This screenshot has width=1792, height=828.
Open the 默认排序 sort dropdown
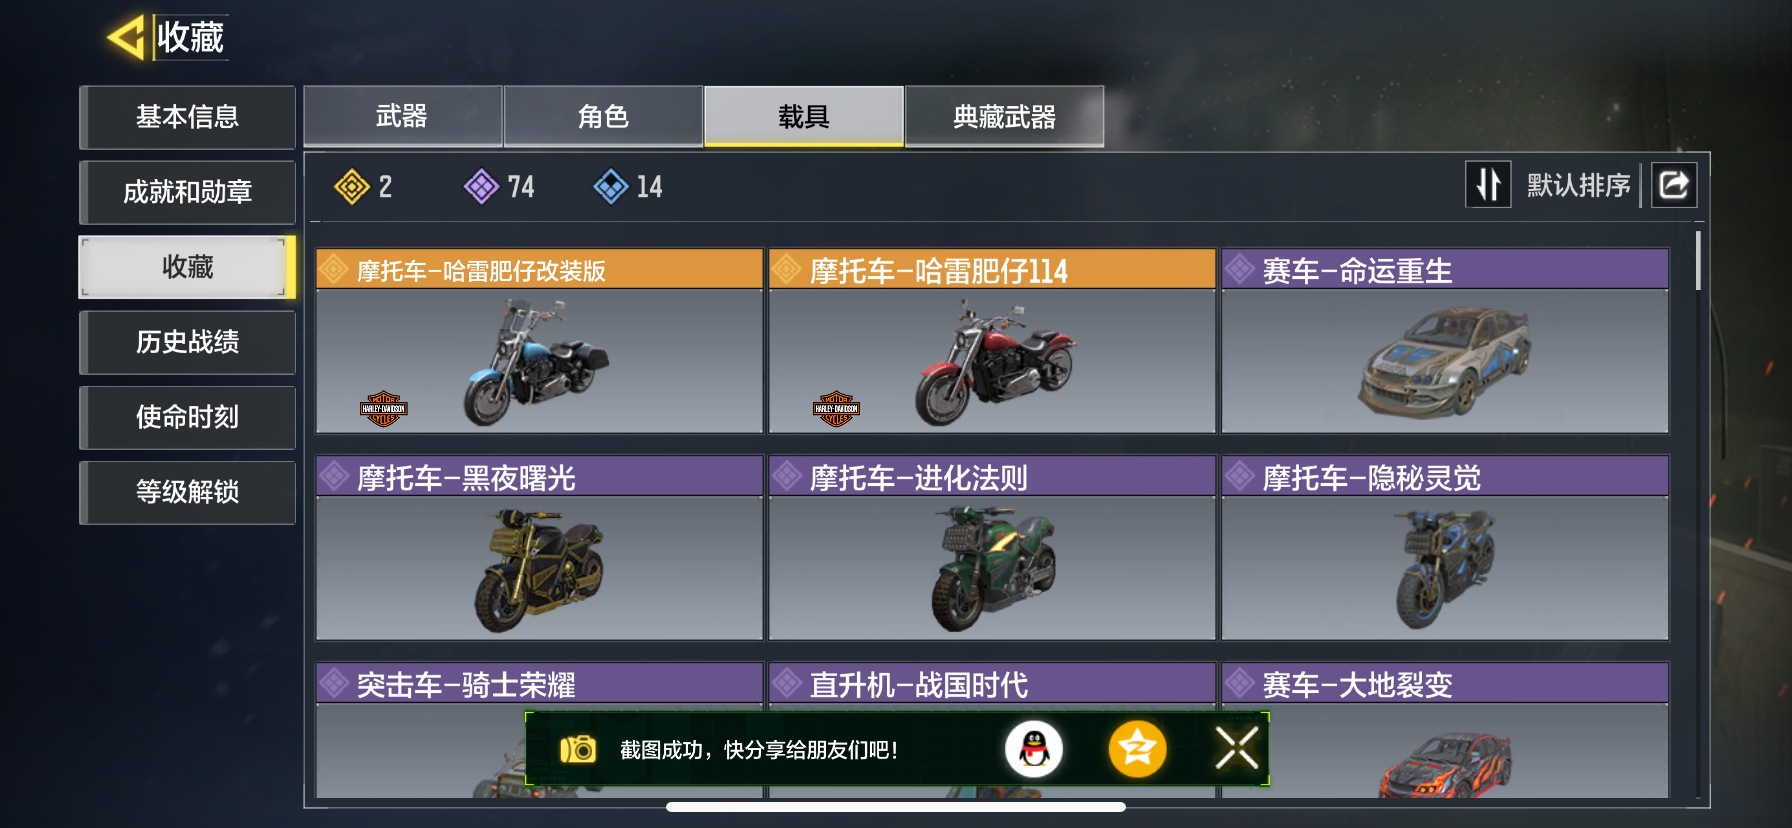(1578, 186)
